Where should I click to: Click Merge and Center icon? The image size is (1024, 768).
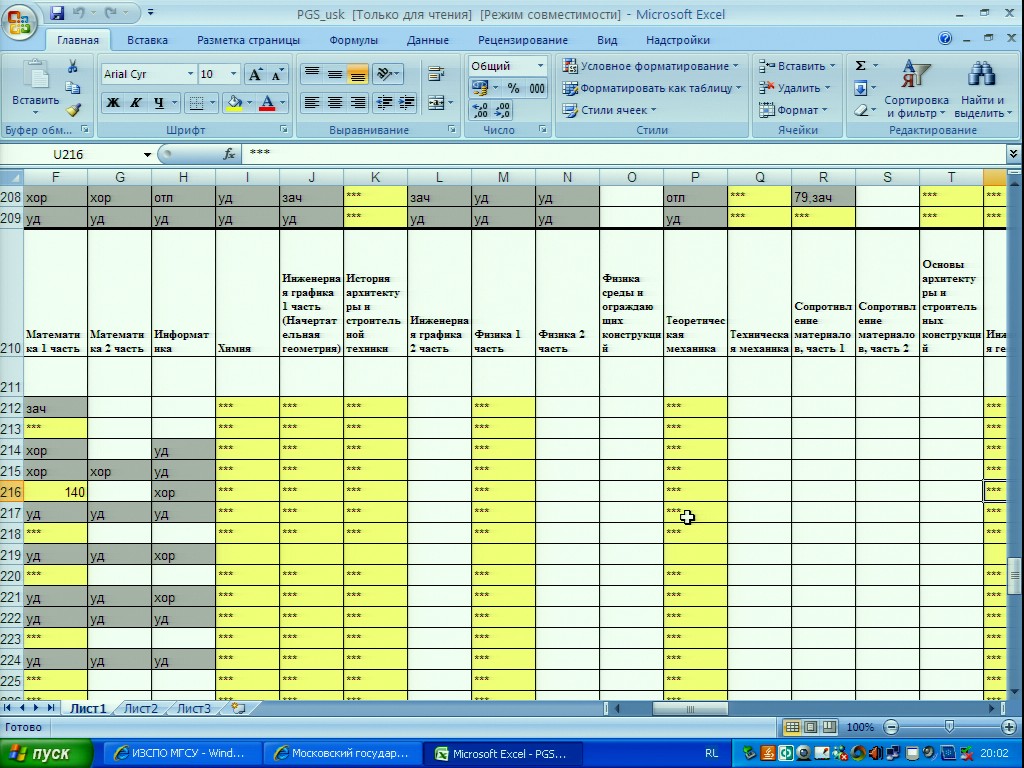436,103
